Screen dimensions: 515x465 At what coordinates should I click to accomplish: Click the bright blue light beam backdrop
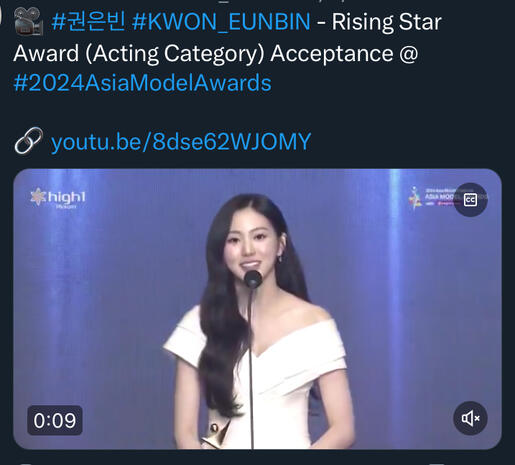(395, 300)
